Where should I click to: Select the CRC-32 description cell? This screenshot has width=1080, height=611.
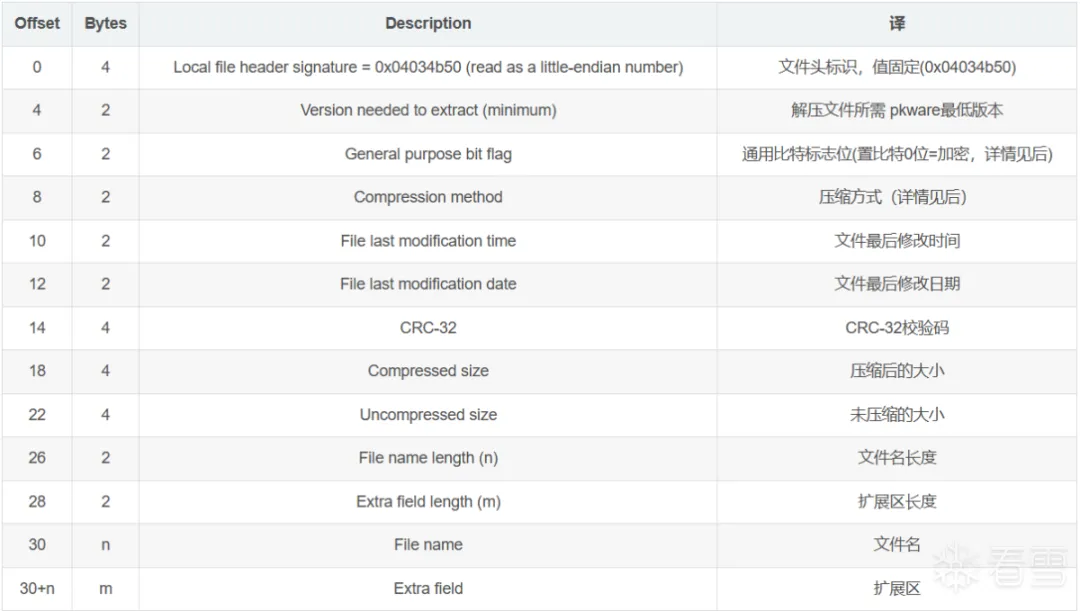click(428, 327)
